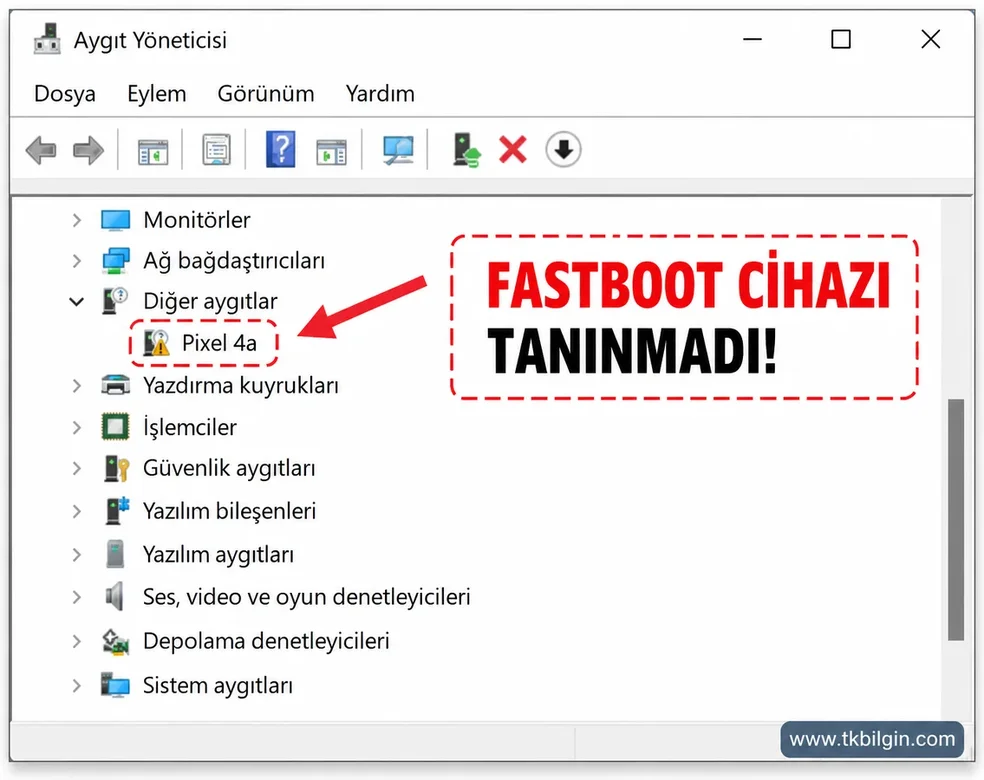Expand the Depolama denetleyicileri node
The width and height of the screenshot is (984, 780).
(77, 641)
